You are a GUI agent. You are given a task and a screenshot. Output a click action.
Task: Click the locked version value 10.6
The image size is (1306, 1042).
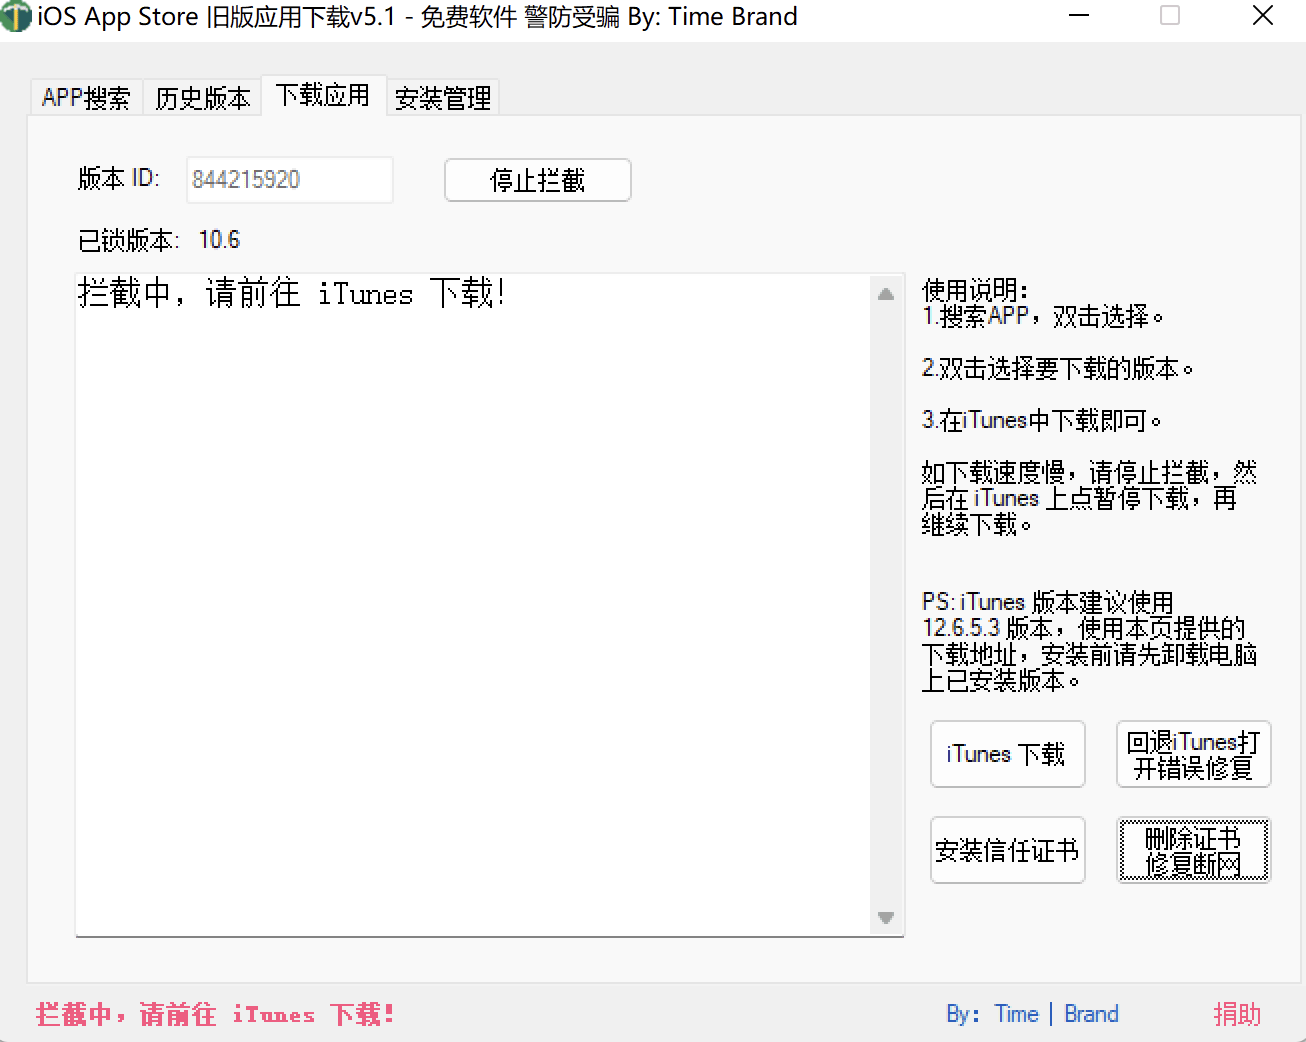click(219, 240)
